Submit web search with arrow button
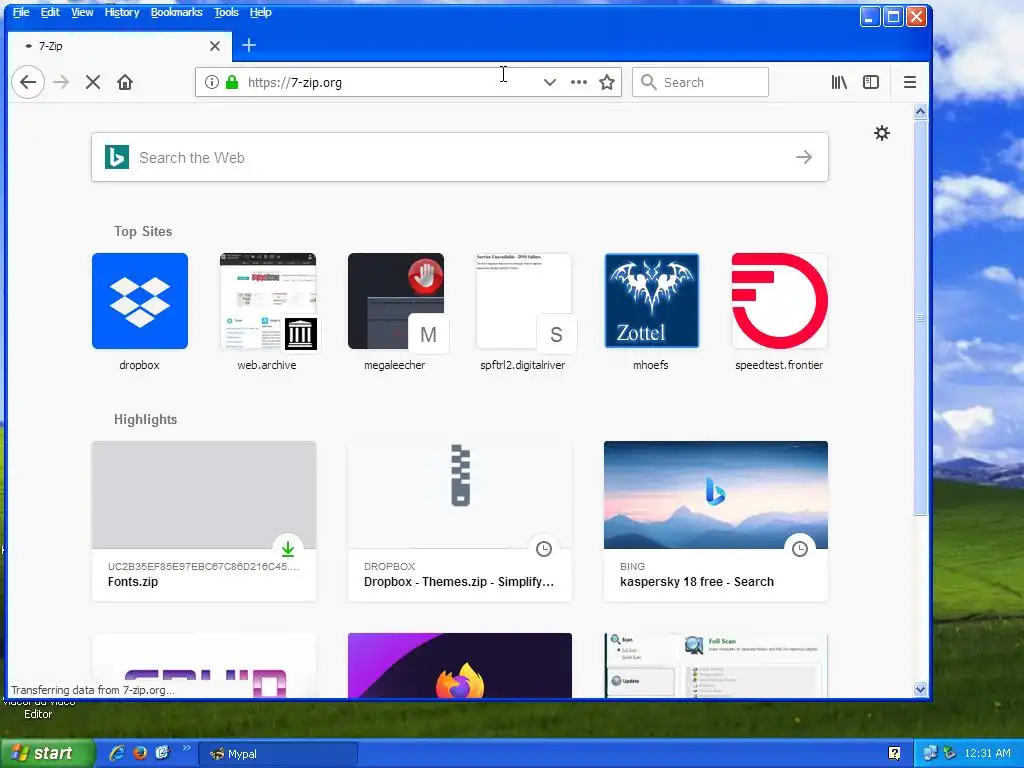 [804, 157]
